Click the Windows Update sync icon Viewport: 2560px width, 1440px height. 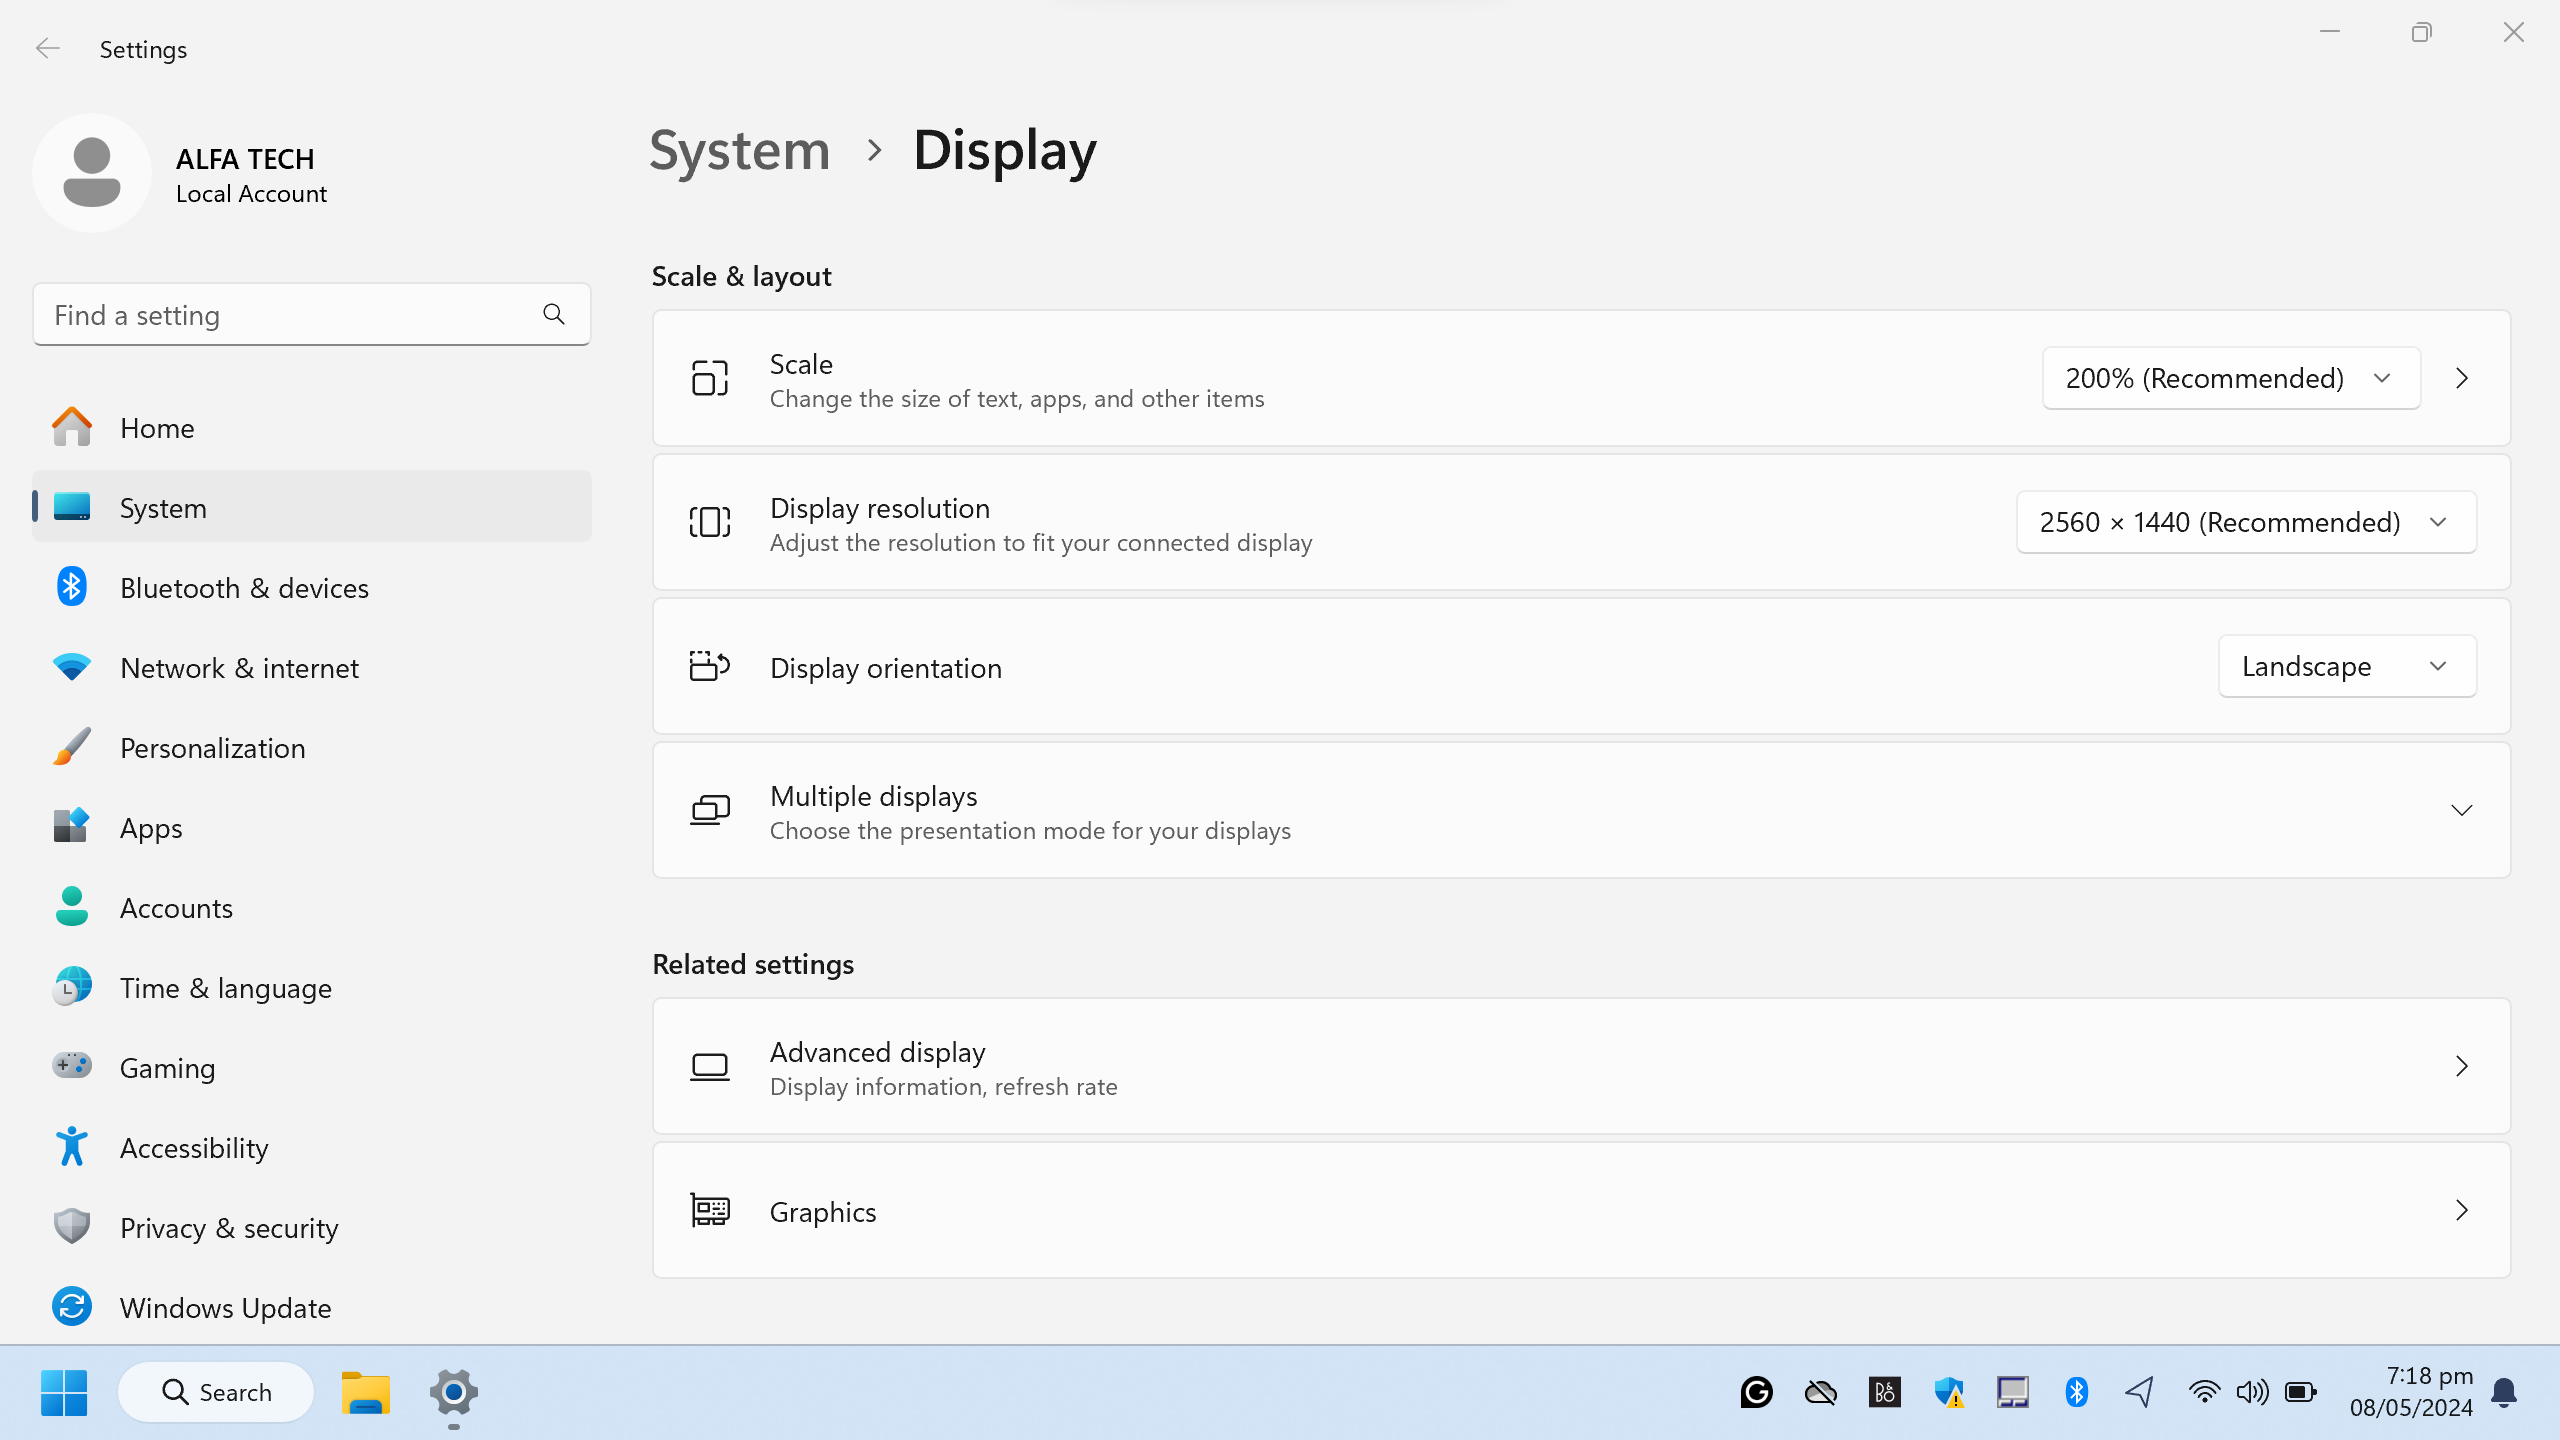point(72,1307)
